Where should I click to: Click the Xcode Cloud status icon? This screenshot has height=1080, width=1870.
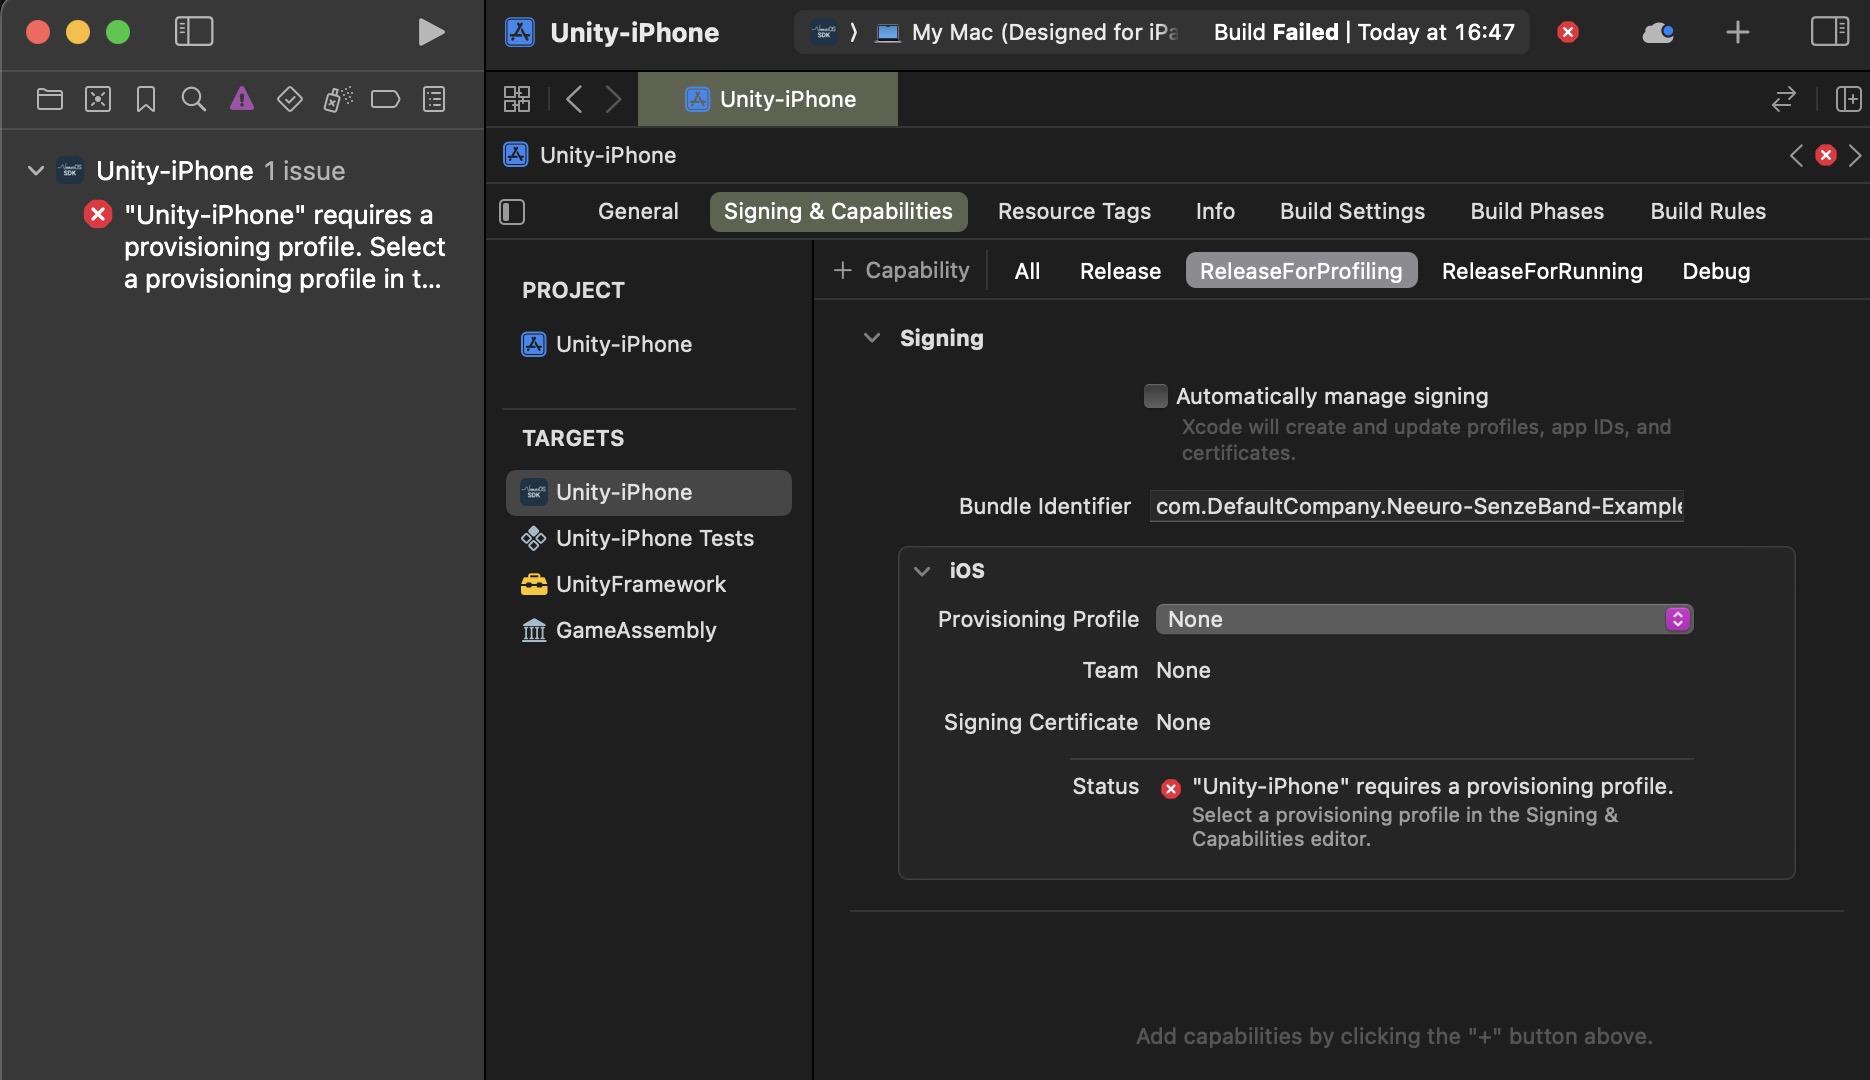tap(1657, 33)
